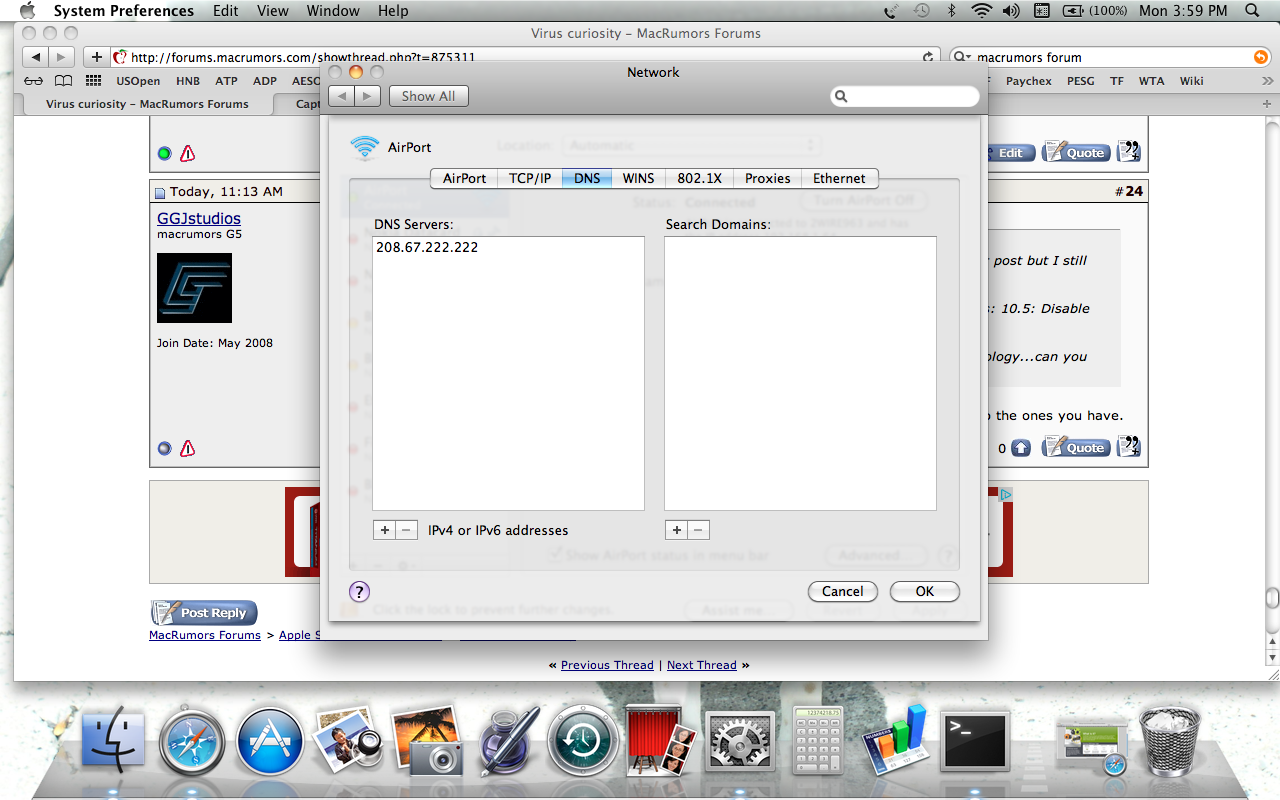Open the Wi-Fi status menu

[981, 11]
